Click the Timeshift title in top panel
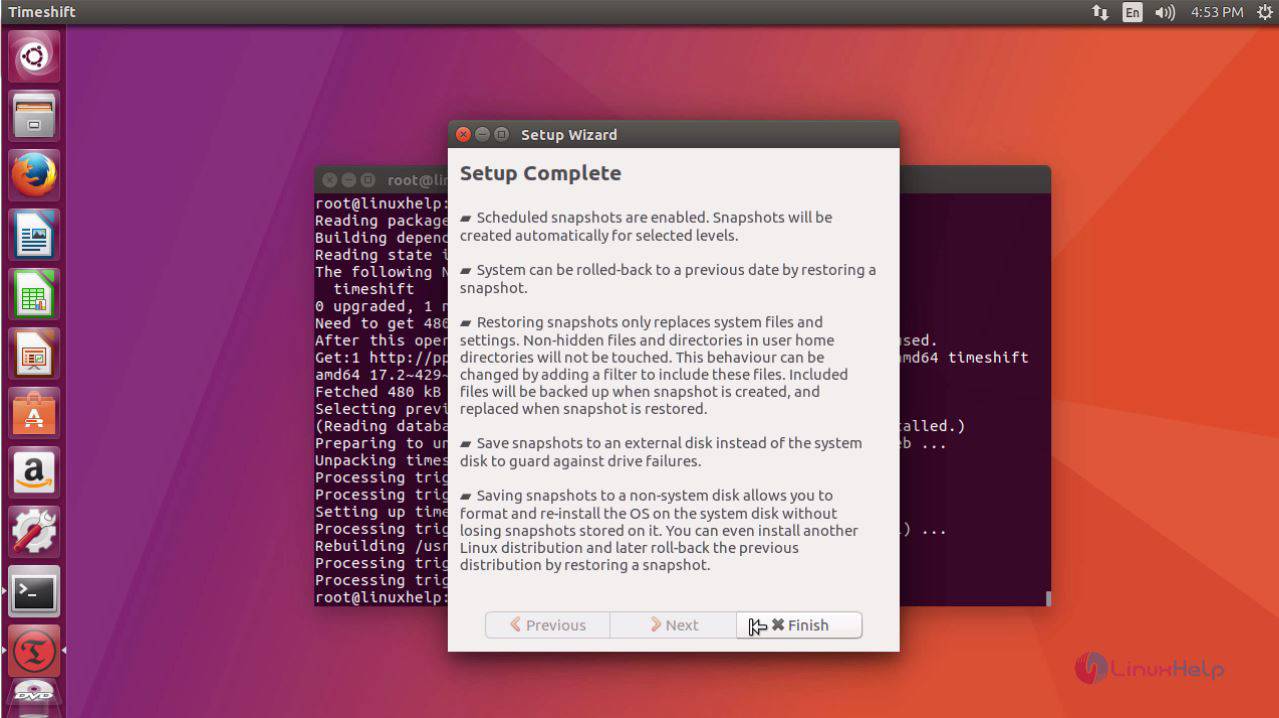1279x718 pixels. pos(42,12)
